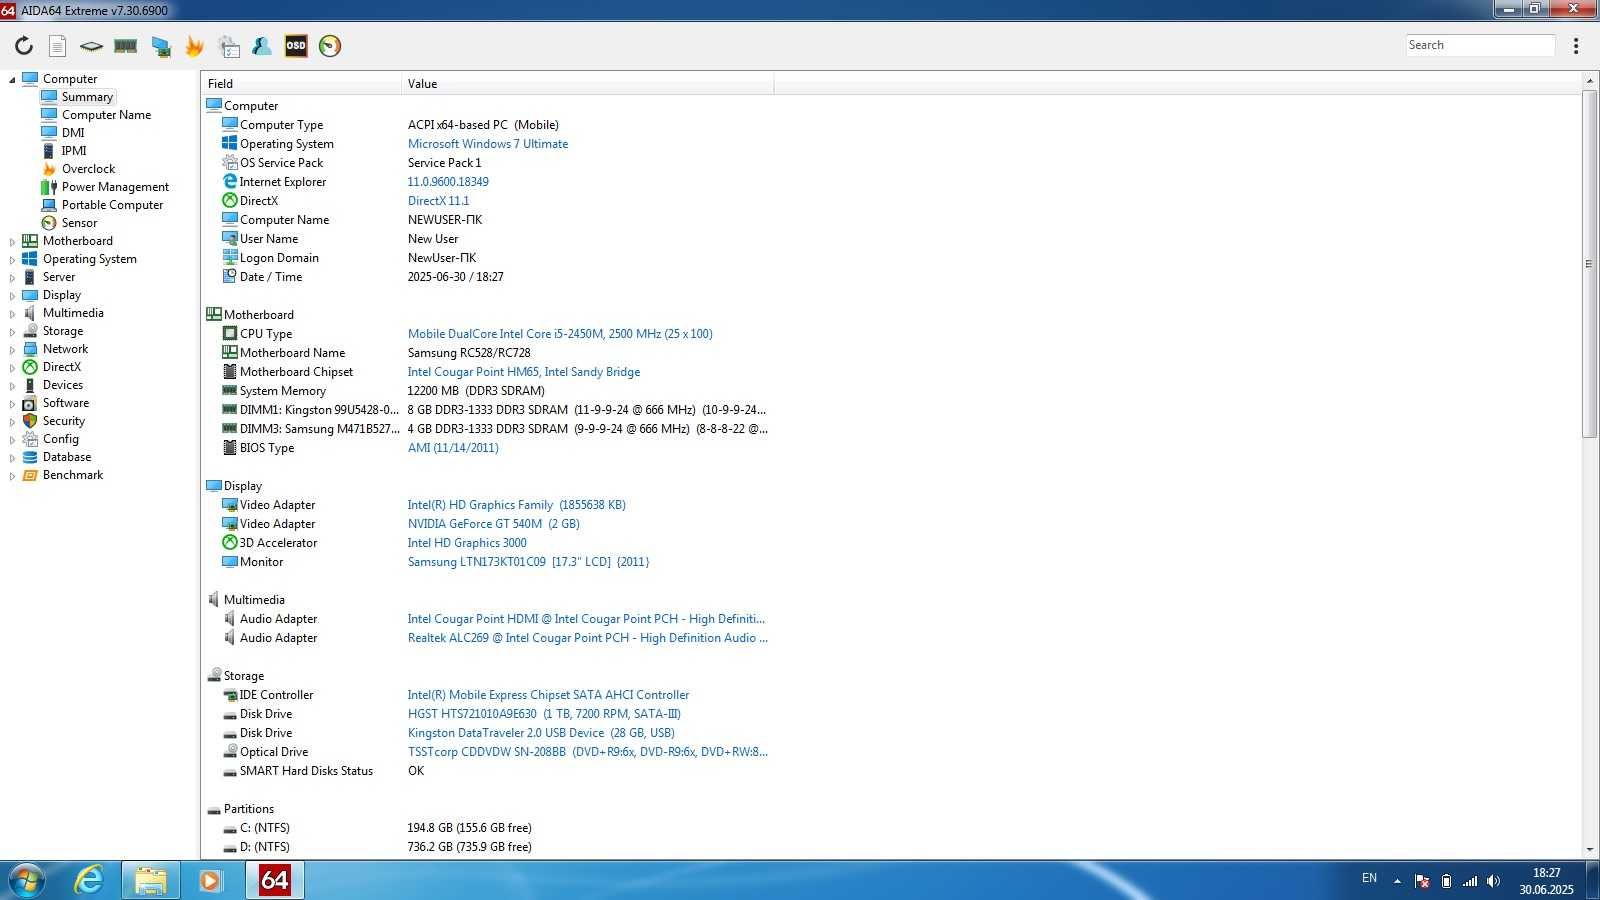
Task: Open the Windows Start button
Action: pyautogui.click(x=27, y=881)
